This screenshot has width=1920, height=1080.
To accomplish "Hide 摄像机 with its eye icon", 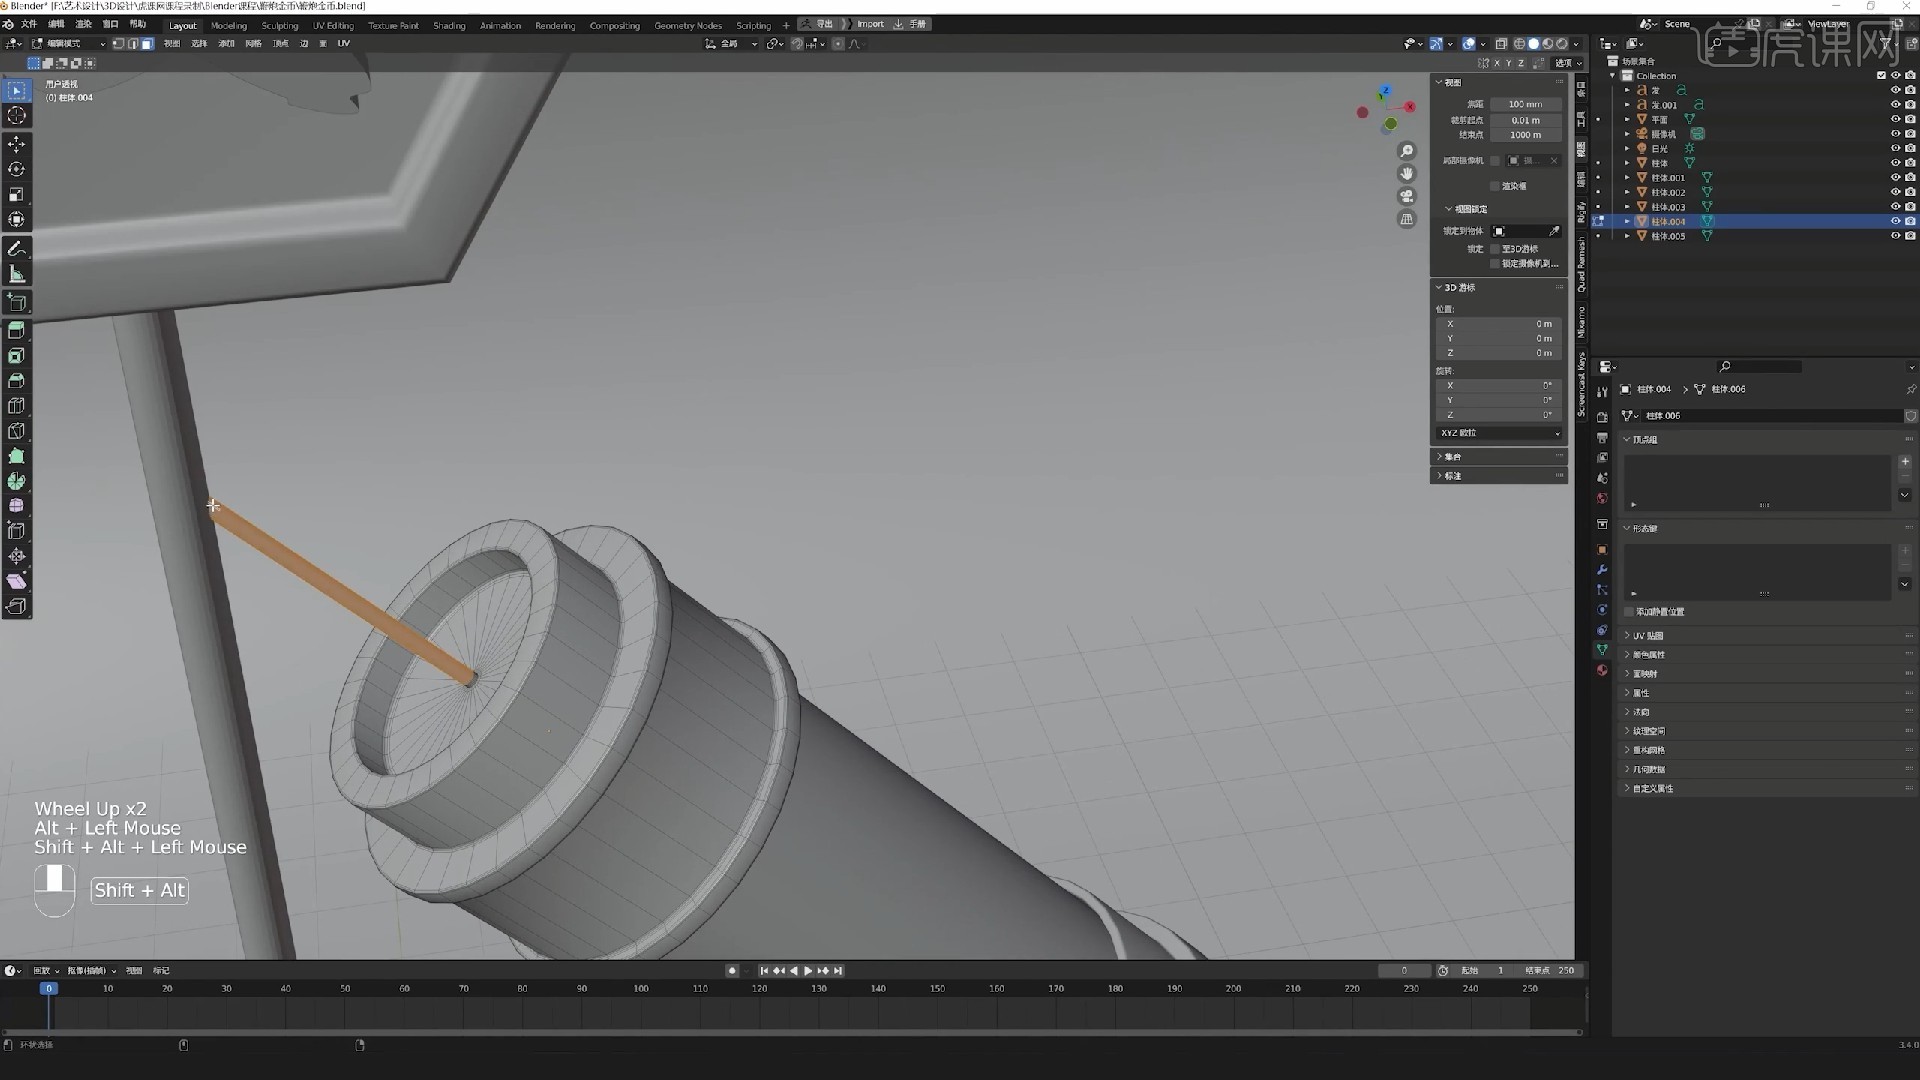I will [1895, 134].
